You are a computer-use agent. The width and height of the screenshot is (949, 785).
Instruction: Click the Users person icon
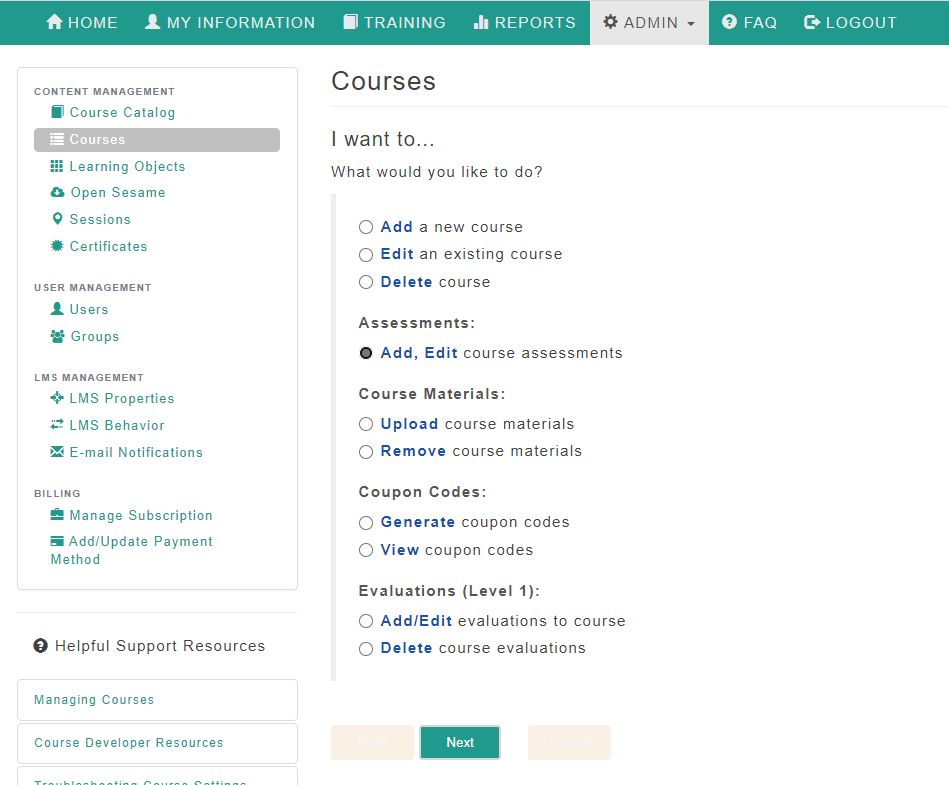coord(57,309)
